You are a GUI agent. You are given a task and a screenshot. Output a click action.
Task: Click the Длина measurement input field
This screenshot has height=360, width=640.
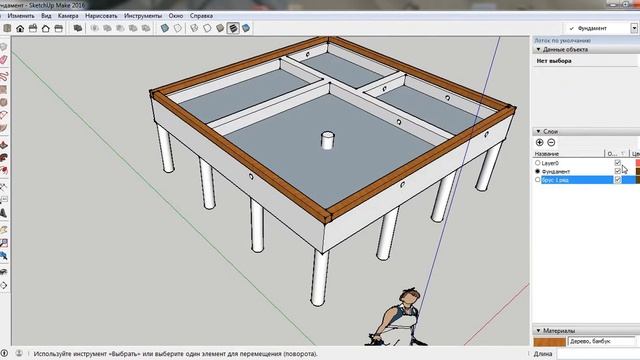(x=598, y=354)
